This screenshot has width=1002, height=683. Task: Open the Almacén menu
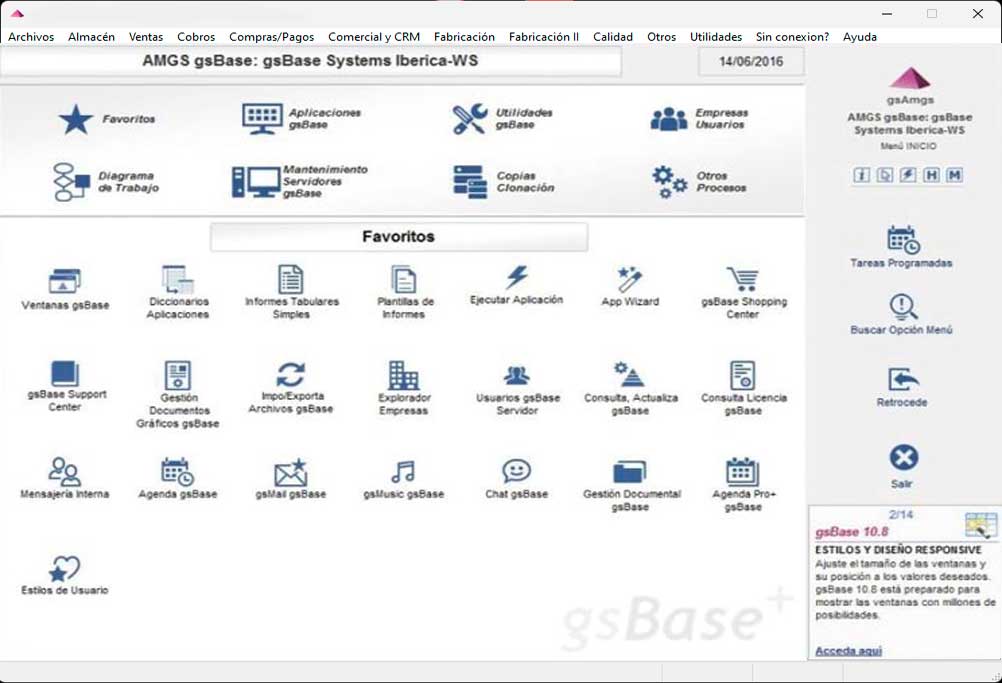click(x=91, y=37)
